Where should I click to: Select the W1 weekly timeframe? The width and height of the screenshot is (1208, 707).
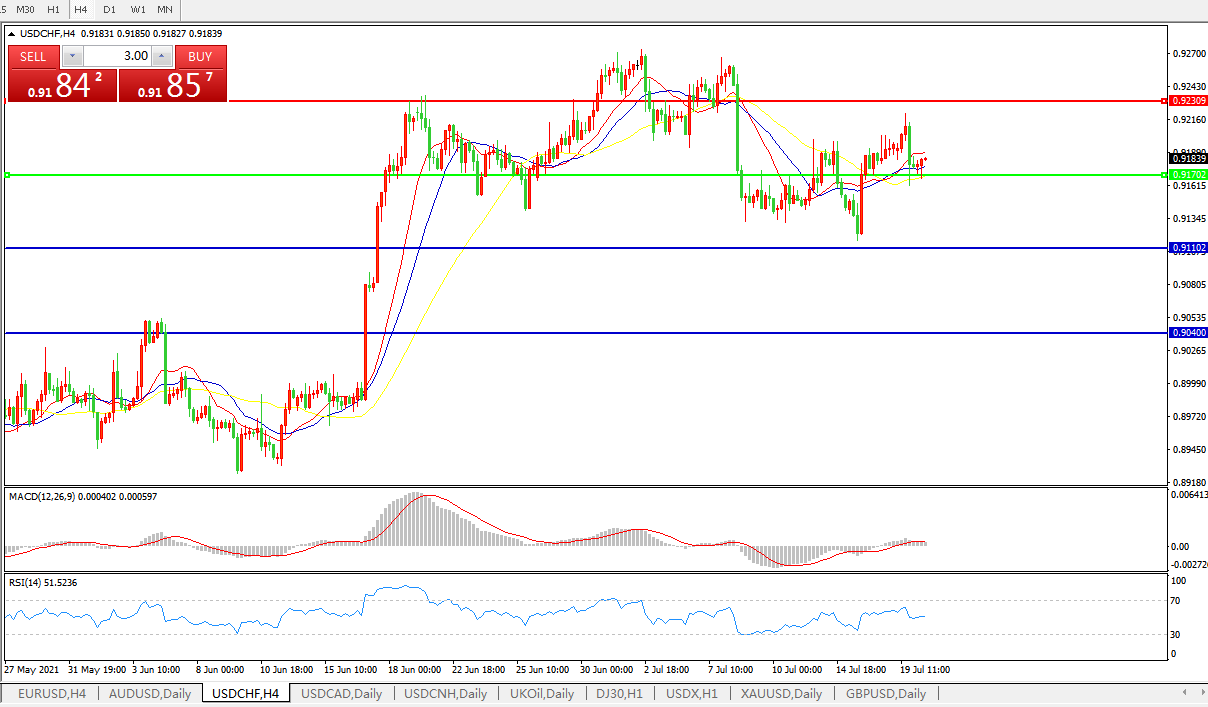pyautogui.click(x=138, y=9)
